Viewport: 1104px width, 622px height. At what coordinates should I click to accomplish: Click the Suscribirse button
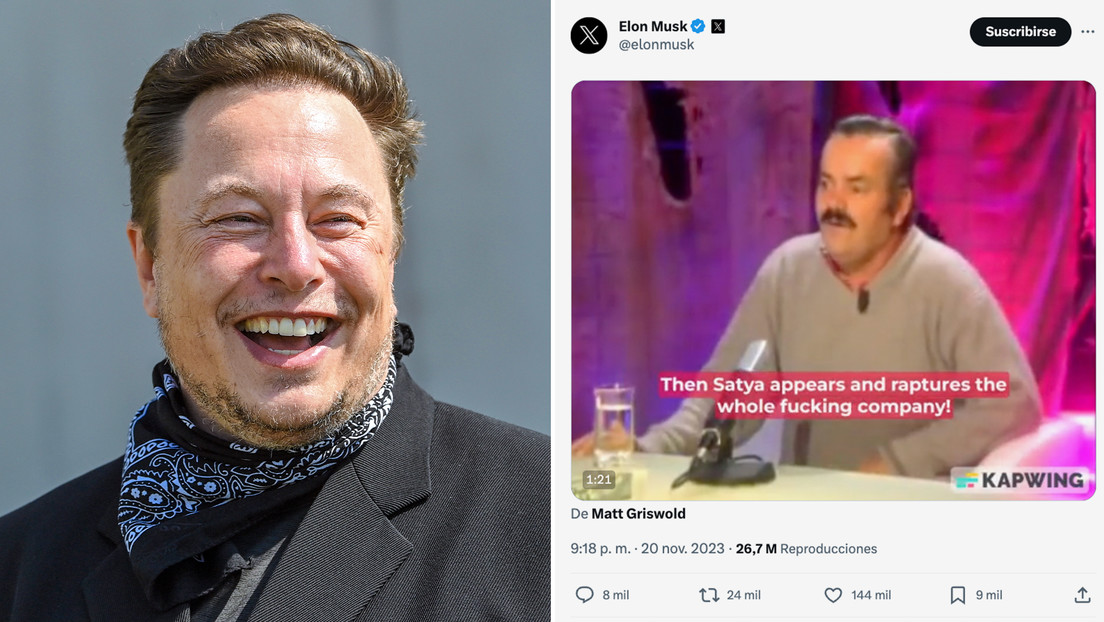1020,31
